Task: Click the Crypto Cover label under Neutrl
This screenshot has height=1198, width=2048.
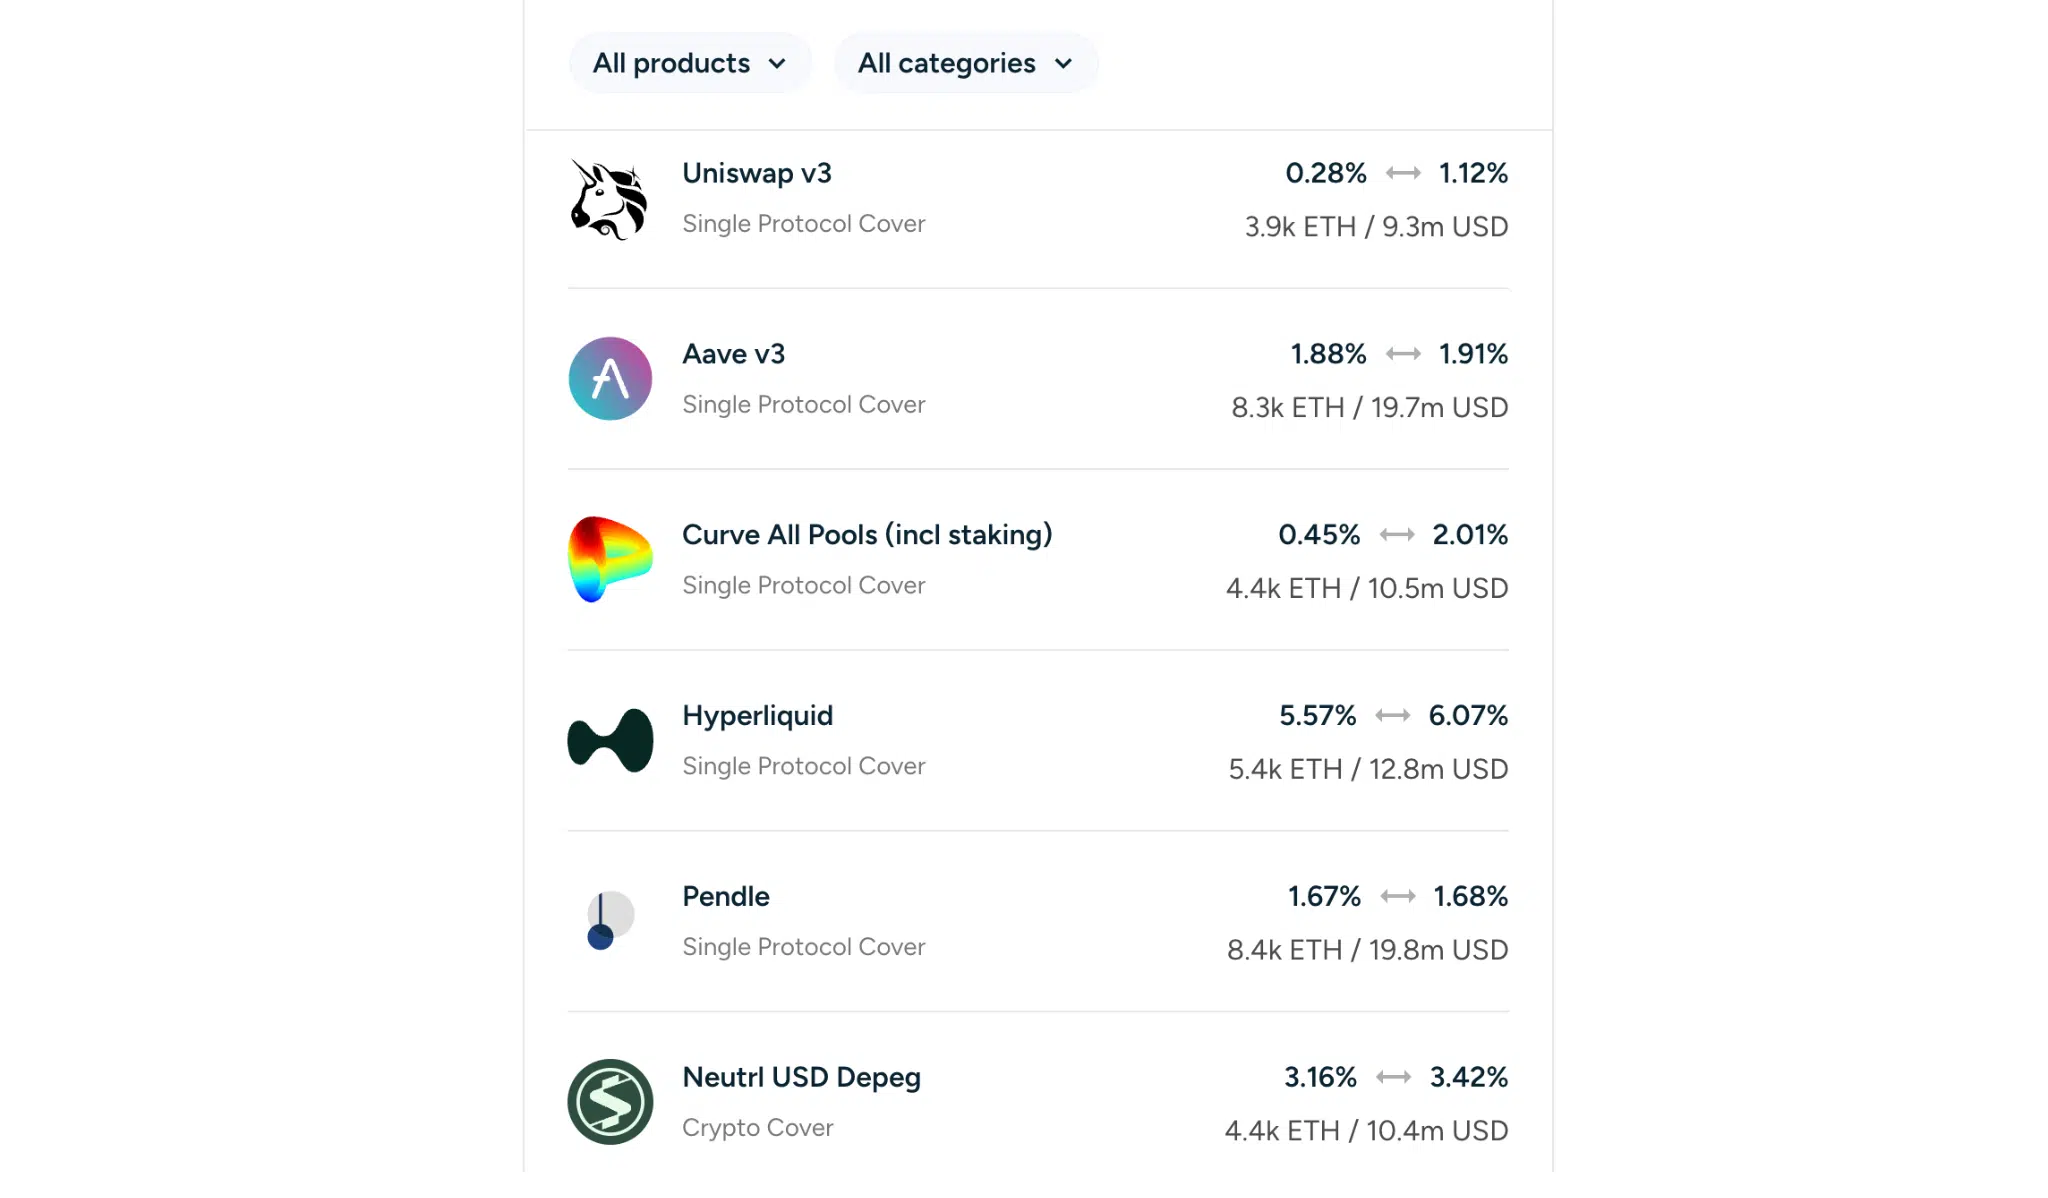Action: [757, 1127]
